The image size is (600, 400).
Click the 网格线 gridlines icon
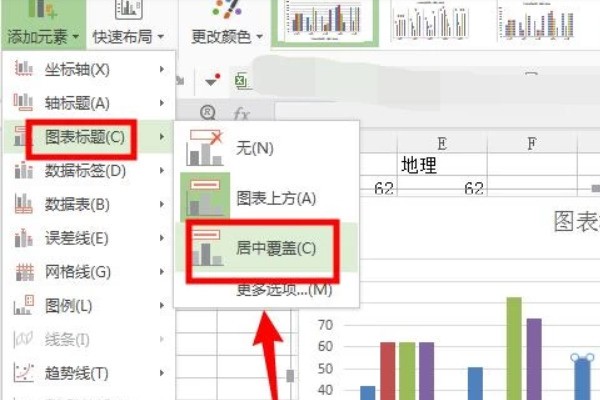[x=24, y=272]
